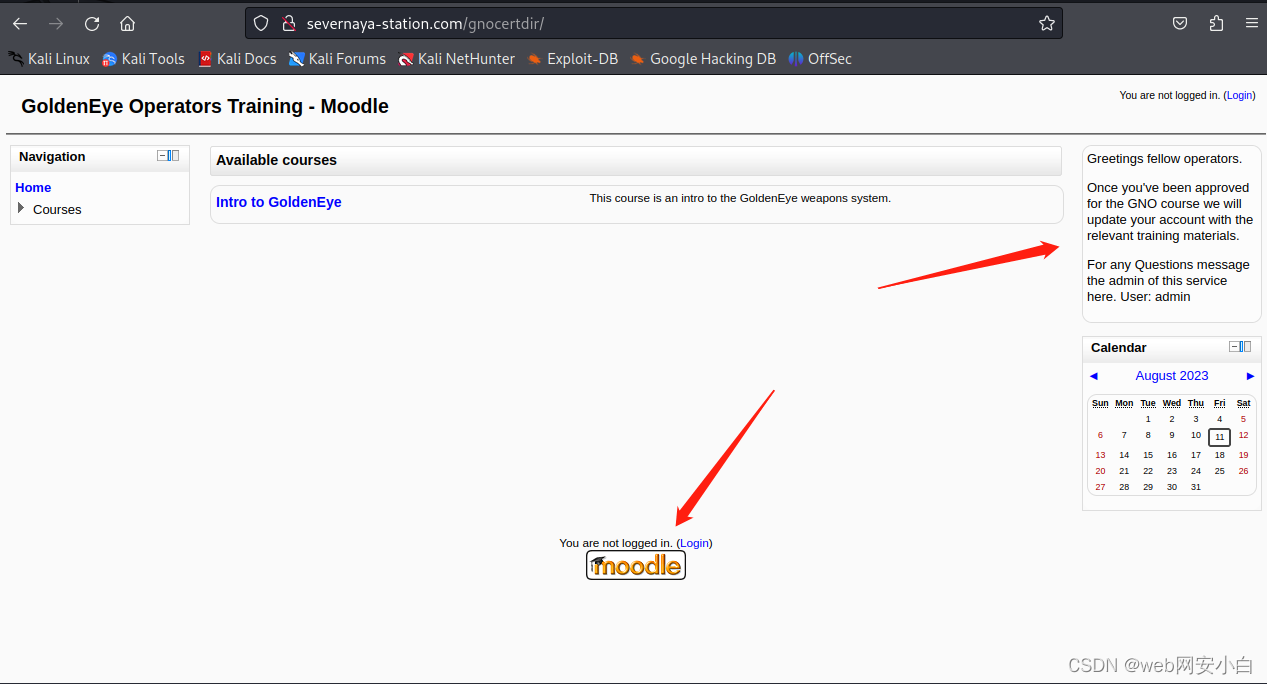The height and width of the screenshot is (684, 1267).
Task: Click the shield tracking protection icon
Action: click(261, 23)
